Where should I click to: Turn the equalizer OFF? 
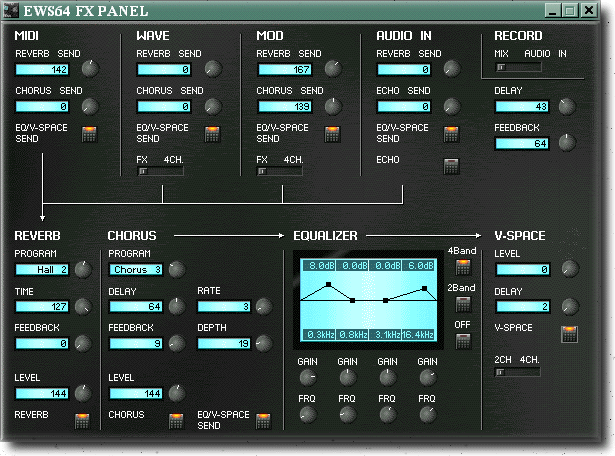click(x=463, y=341)
